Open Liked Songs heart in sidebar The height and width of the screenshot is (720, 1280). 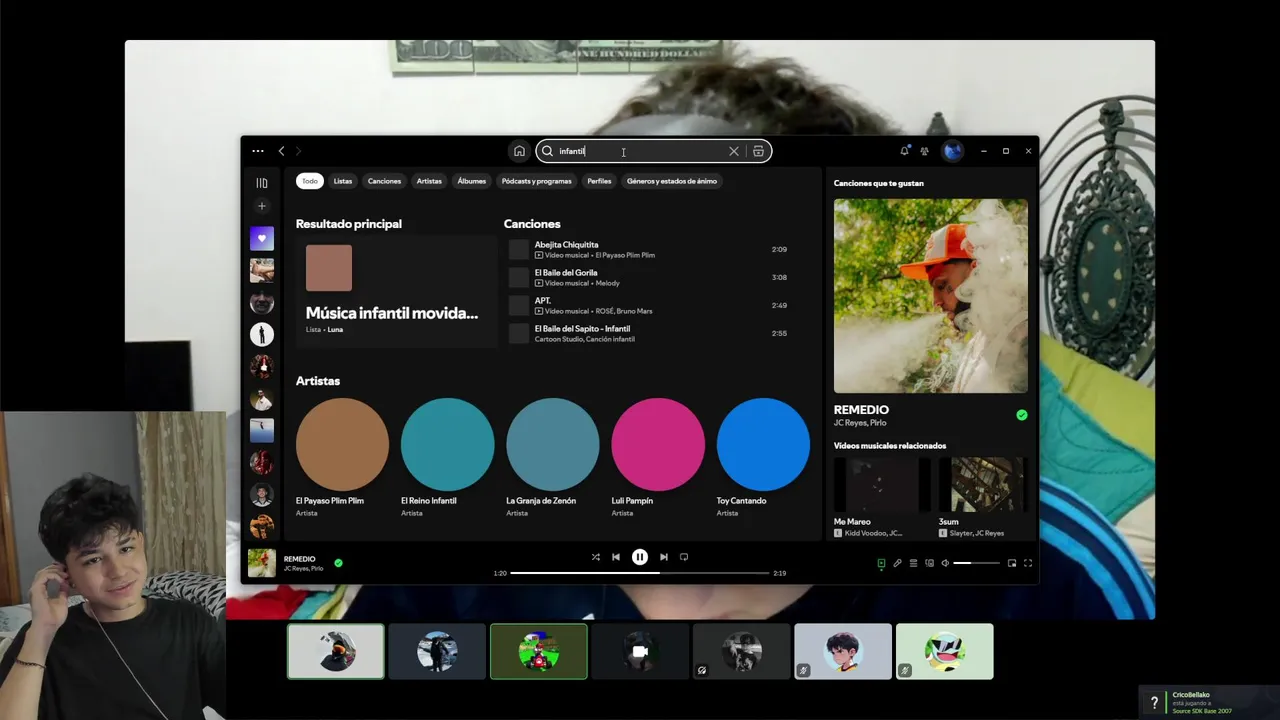pos(262,238)
